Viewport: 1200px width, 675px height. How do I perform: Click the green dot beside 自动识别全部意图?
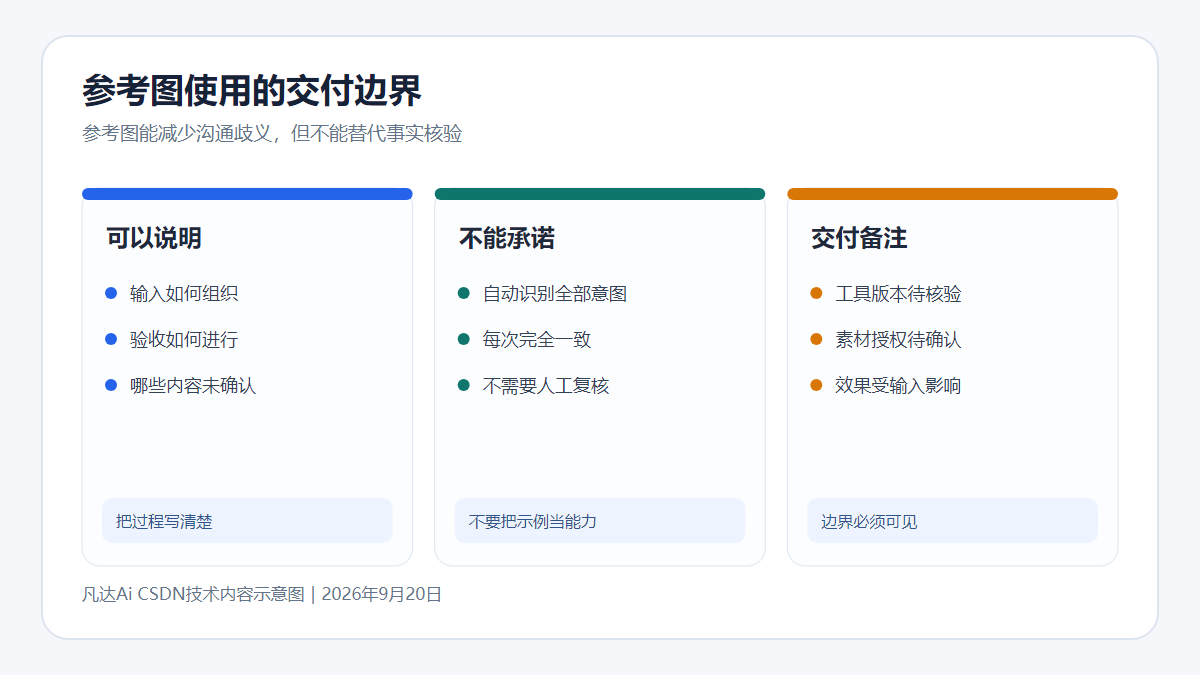click(x=464, y=293)
